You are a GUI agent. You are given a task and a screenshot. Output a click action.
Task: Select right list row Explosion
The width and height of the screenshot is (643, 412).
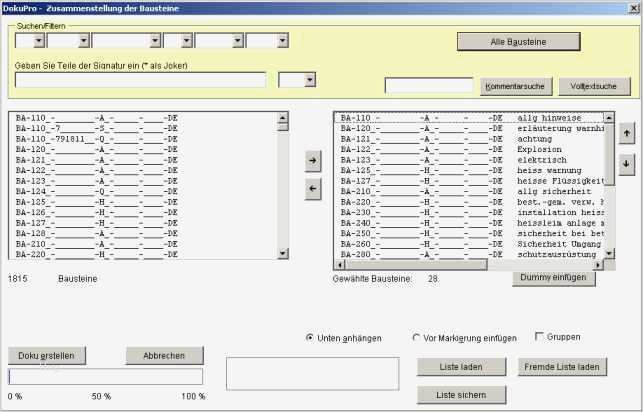pyautogui.click(x=470, y=150)
